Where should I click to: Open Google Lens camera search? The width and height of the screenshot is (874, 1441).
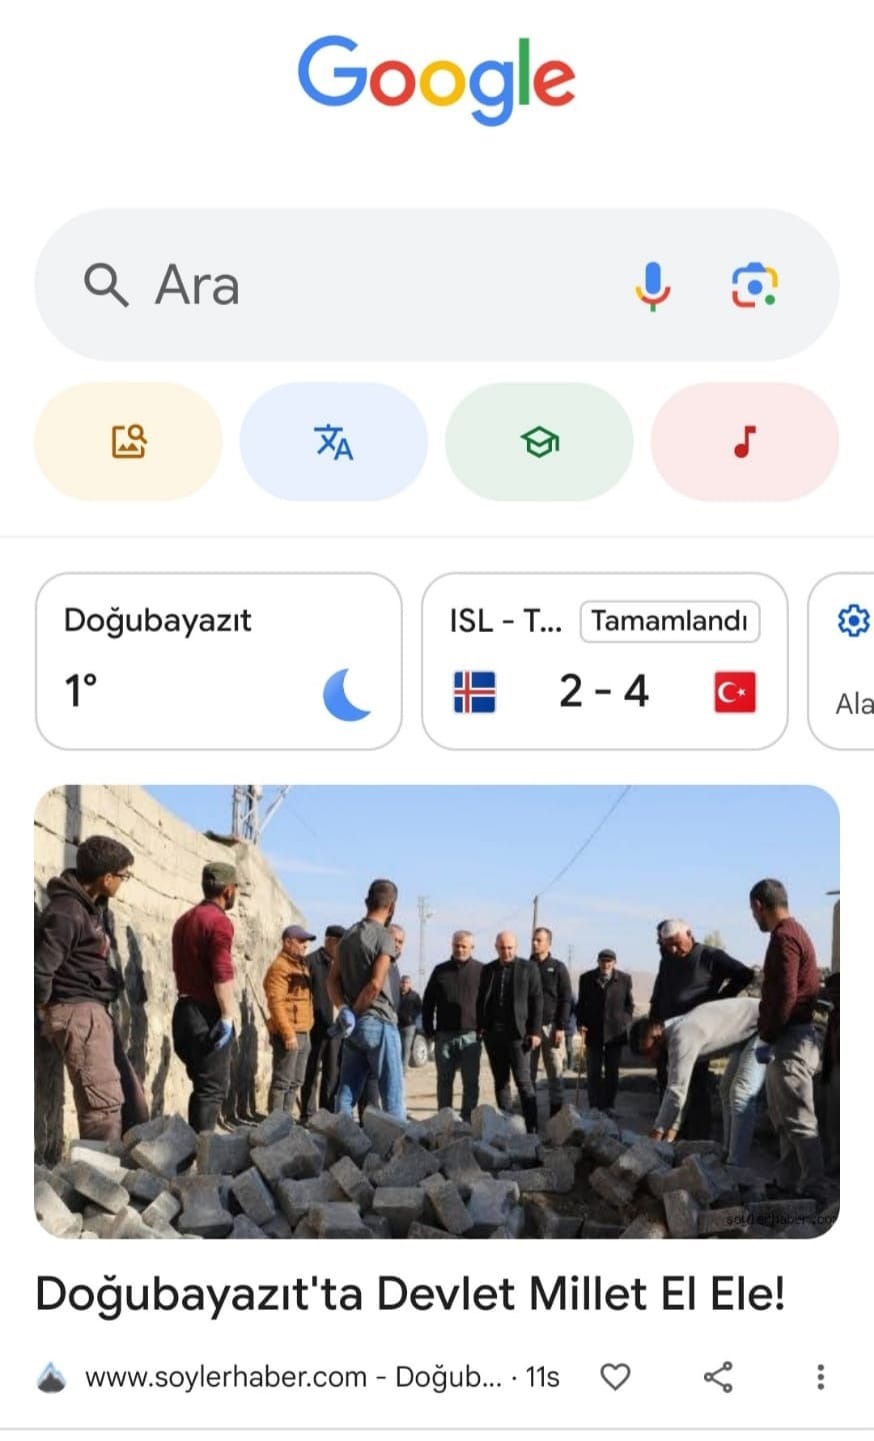point(754,286)
